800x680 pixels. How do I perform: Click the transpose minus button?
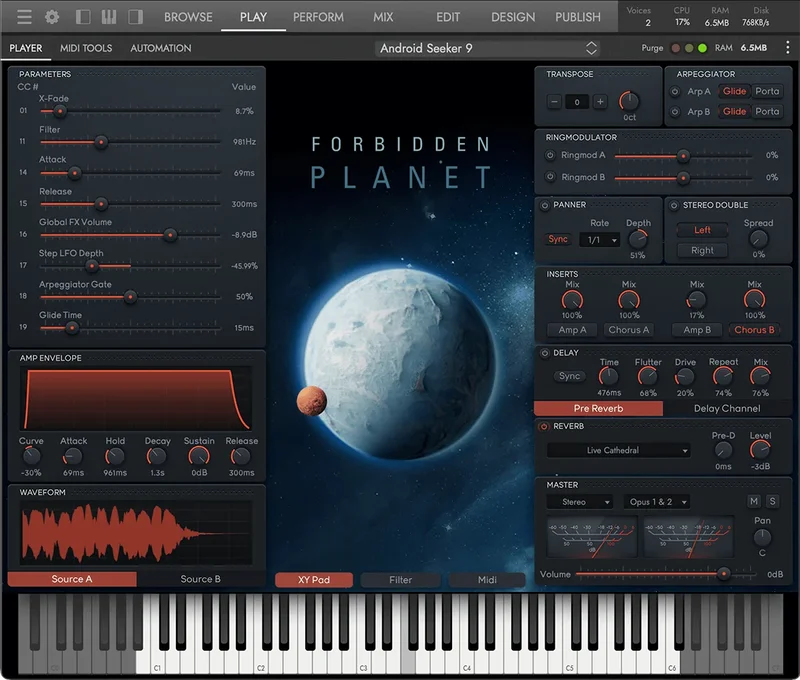point(554,102)
